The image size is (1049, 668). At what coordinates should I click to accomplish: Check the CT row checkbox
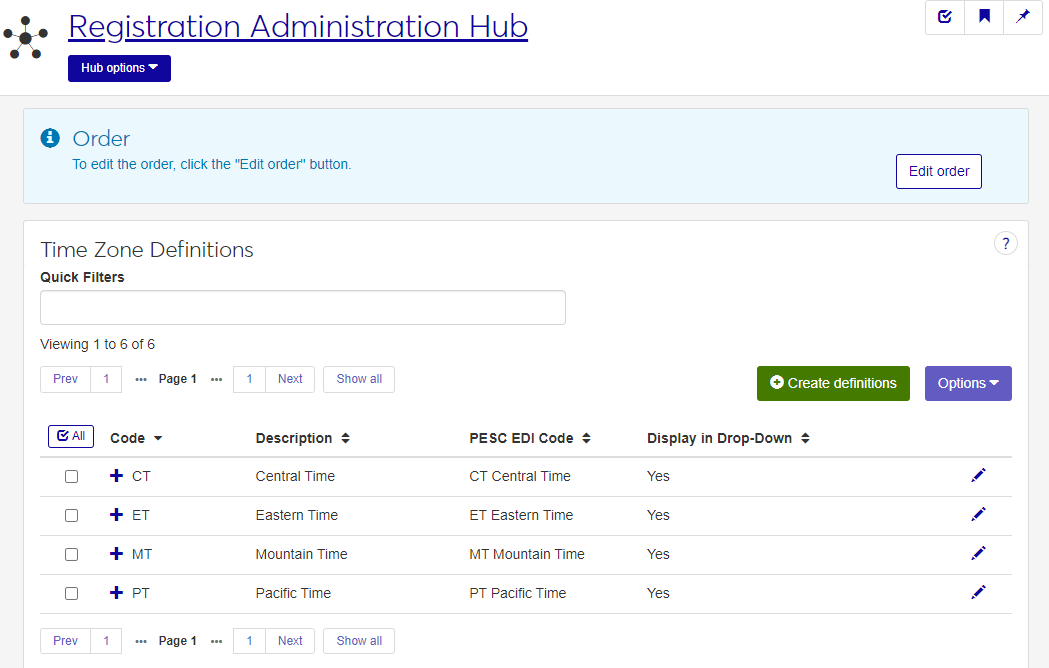pos(71,477)
